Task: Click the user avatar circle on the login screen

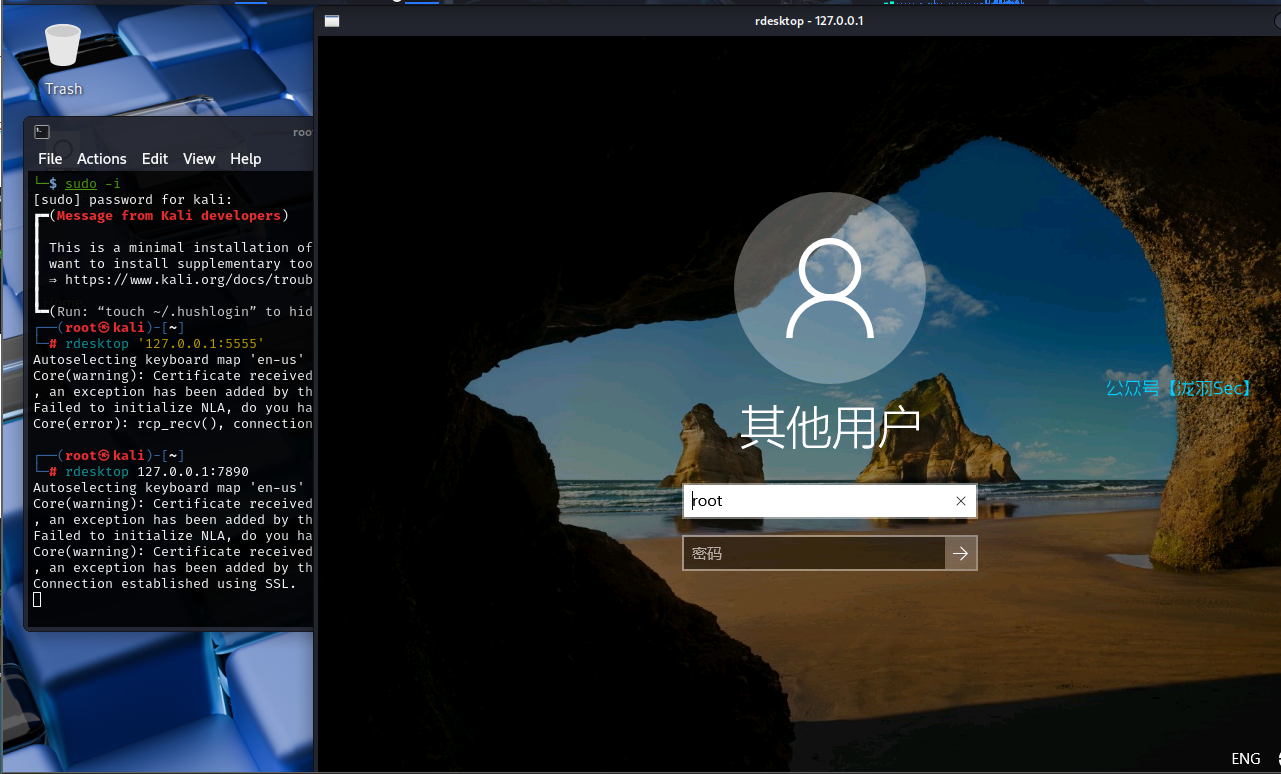Action: pyautogui.click(x=830, y=289)
